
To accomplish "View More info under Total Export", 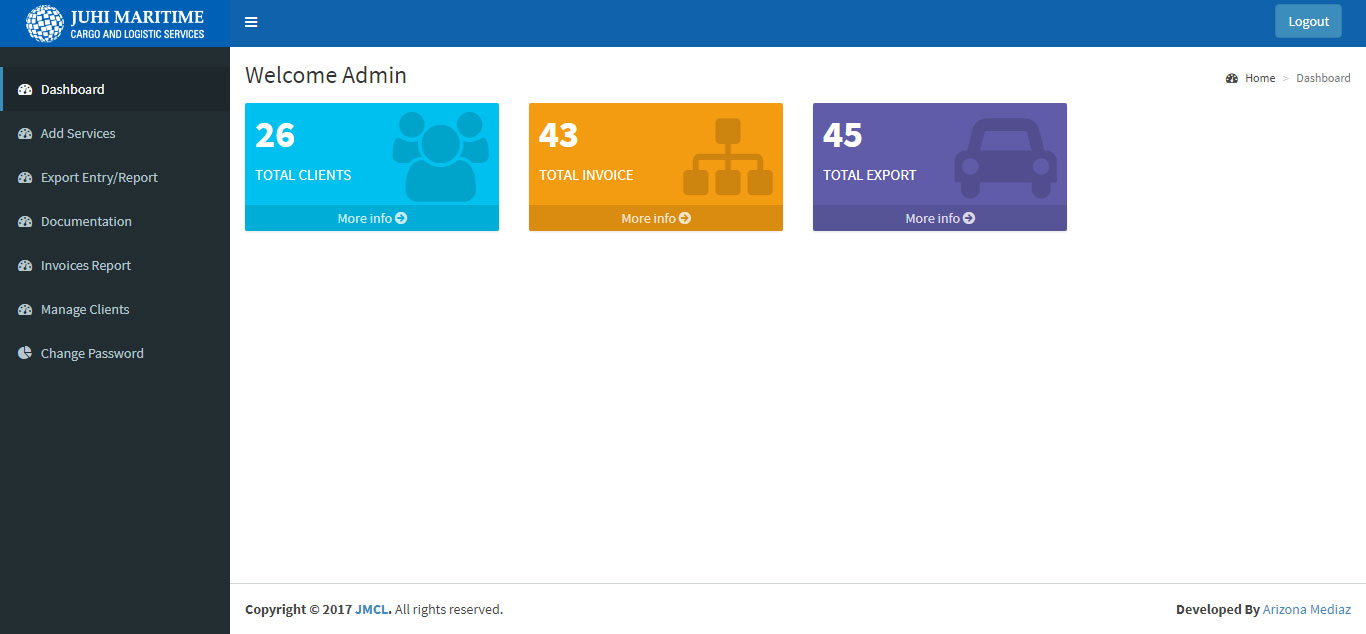I will pyautogui.click(x=940, y=218).
